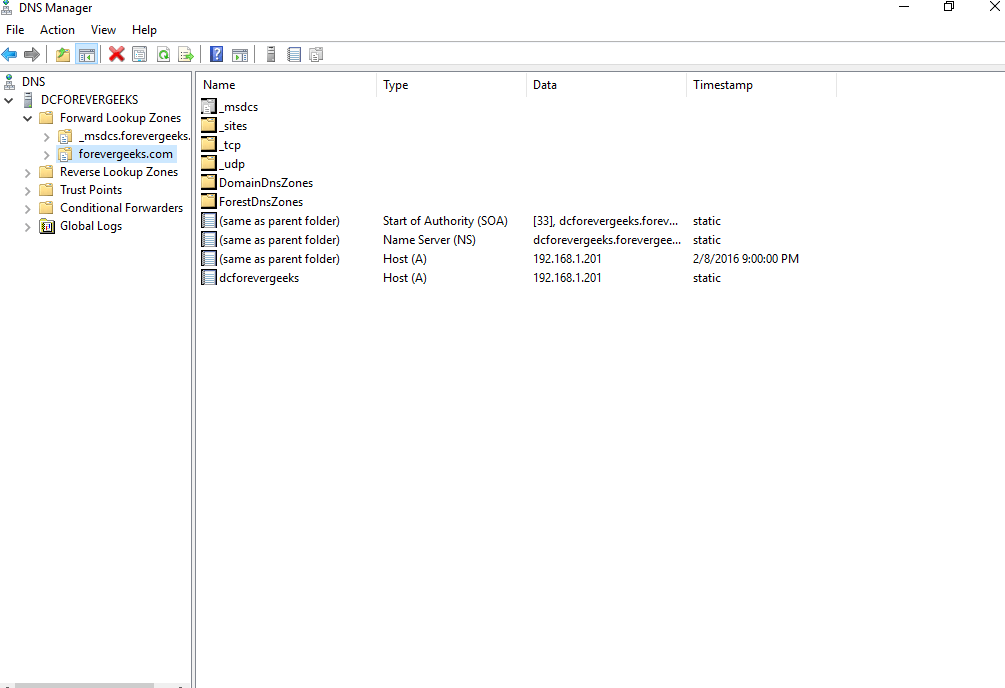Click the New Zone copy-pages icon
The image size is (1005, 688).
pos(316,55)
